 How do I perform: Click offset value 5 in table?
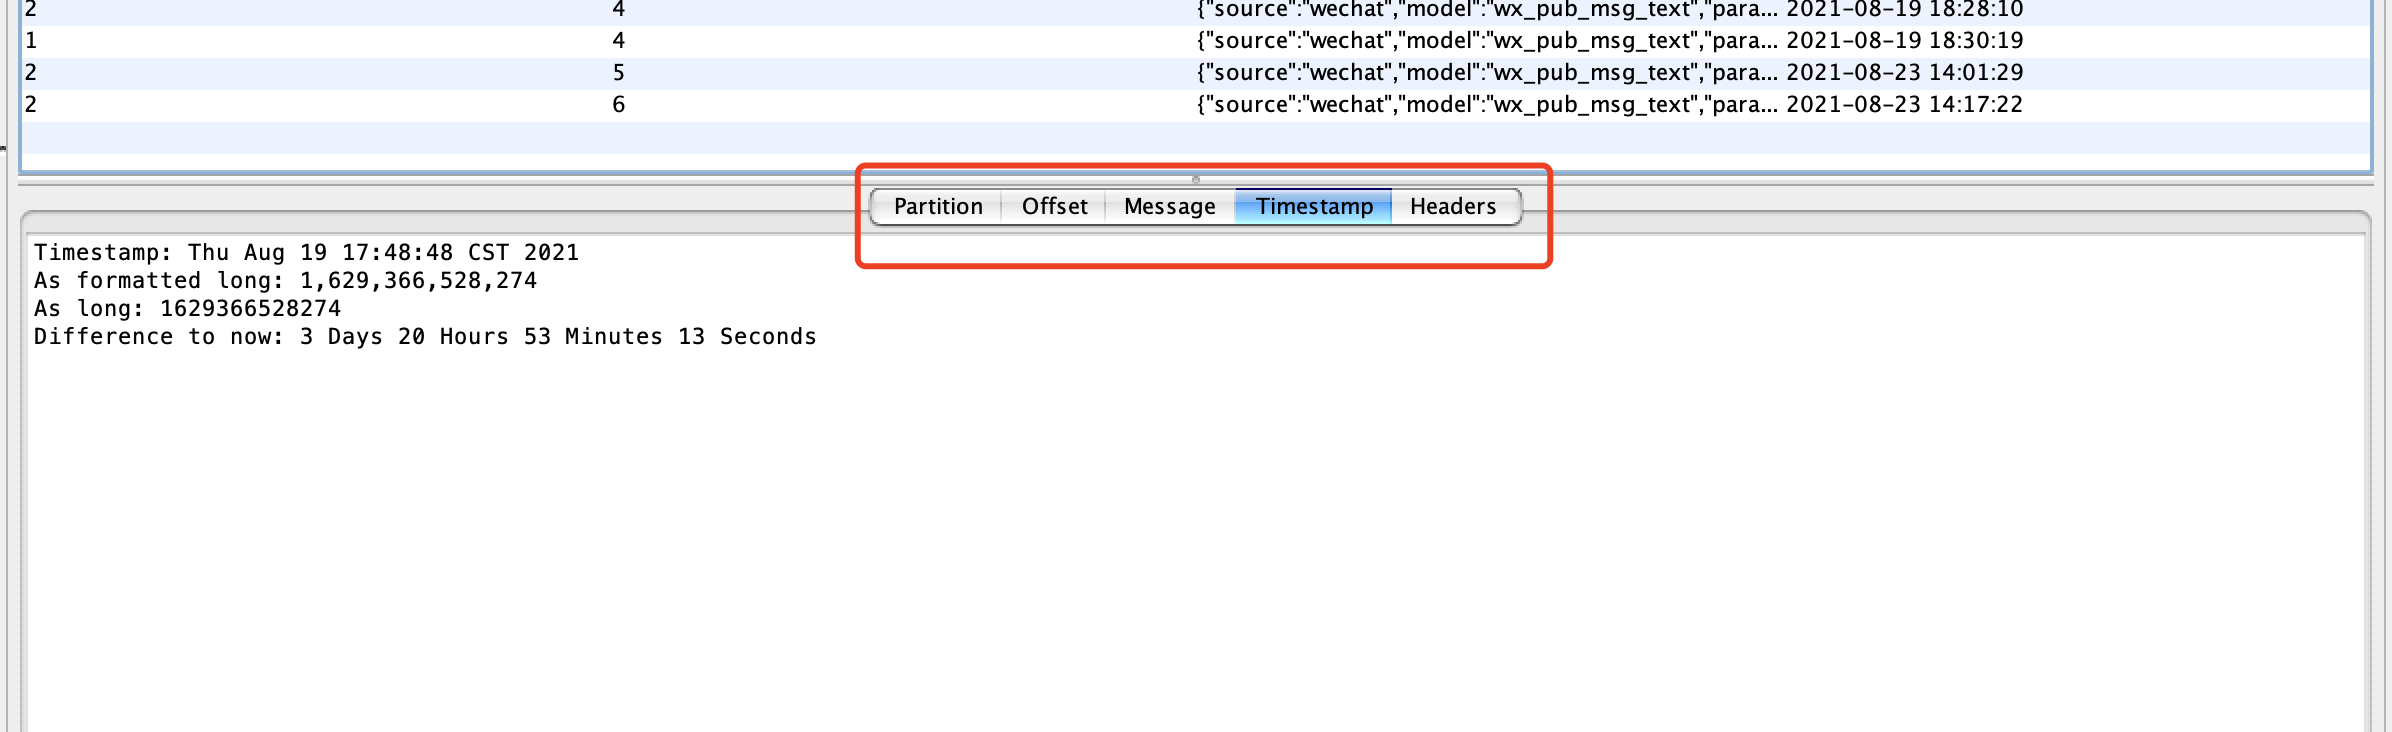[619, 73]
